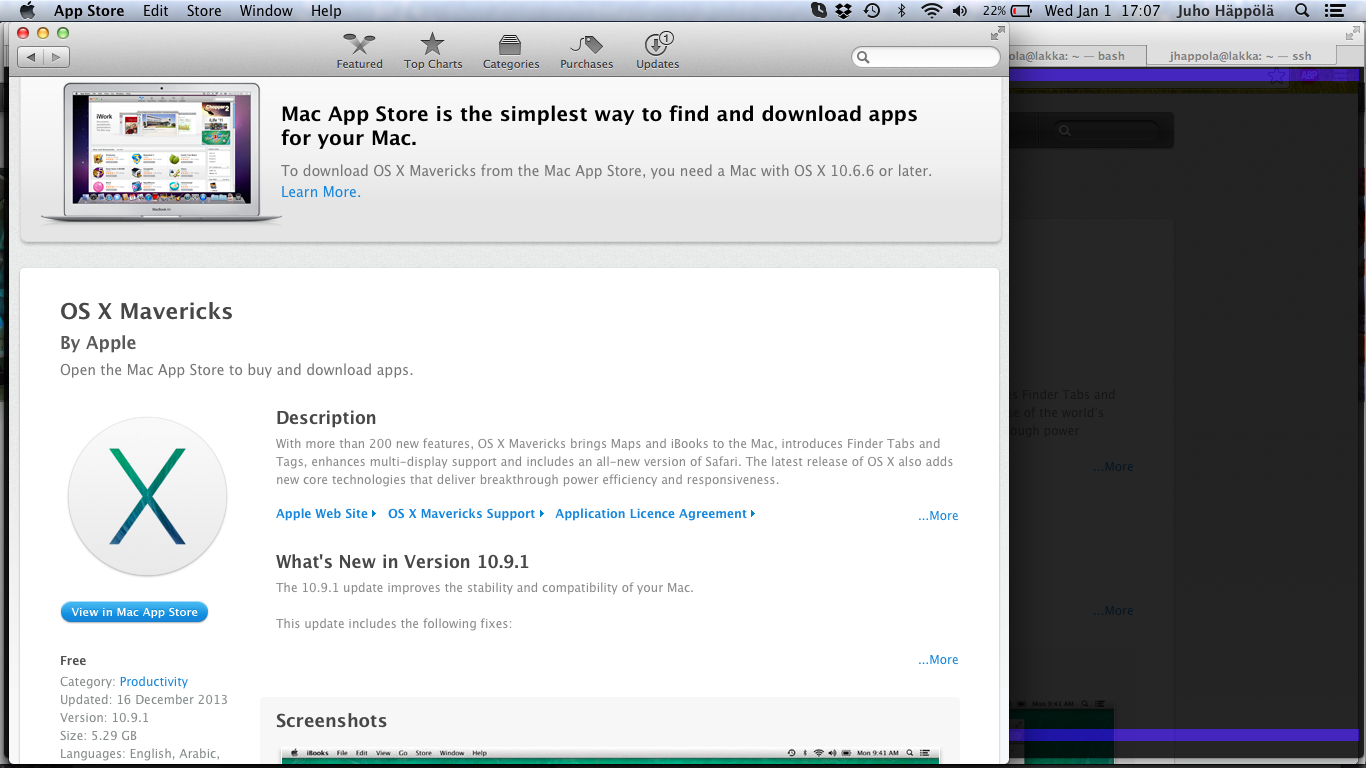Expand What's New section More link
Screen dimensions: 1366x768
(x=938, y=660)
